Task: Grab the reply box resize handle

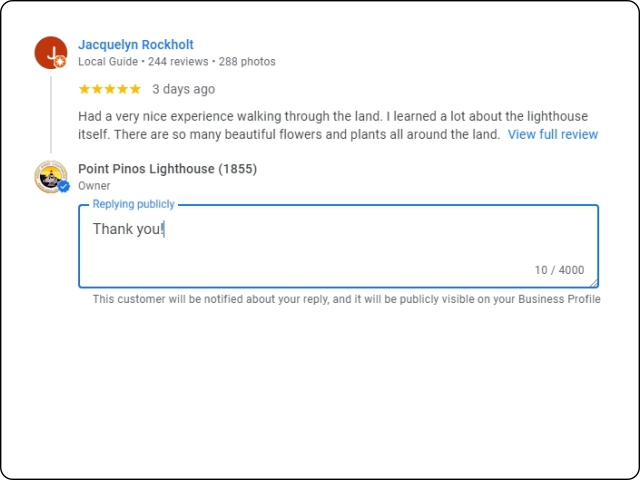Action: [x=594, y=283]
